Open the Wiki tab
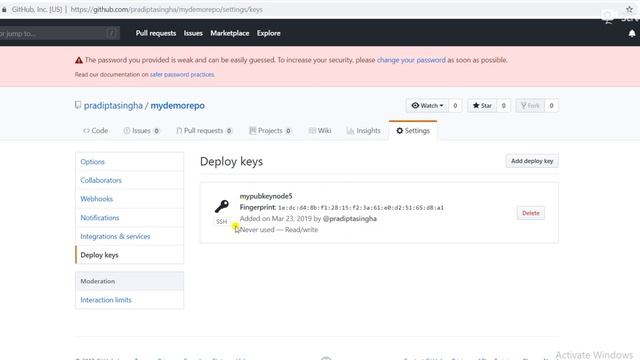Image resolution: width=640 pixels, height=360 pixels. [x=320, y=131]
